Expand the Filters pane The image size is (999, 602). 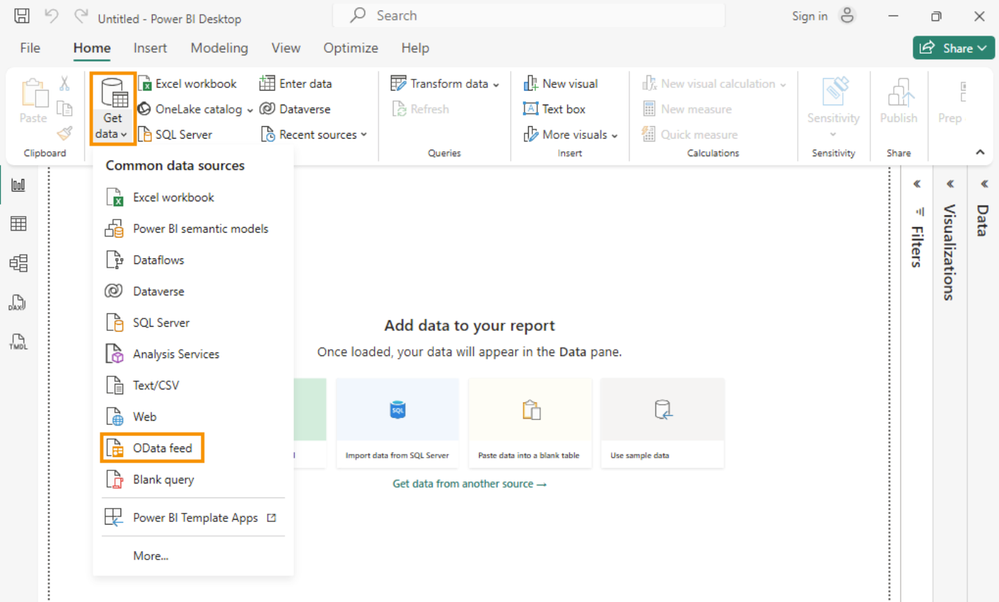pos(917,184)
